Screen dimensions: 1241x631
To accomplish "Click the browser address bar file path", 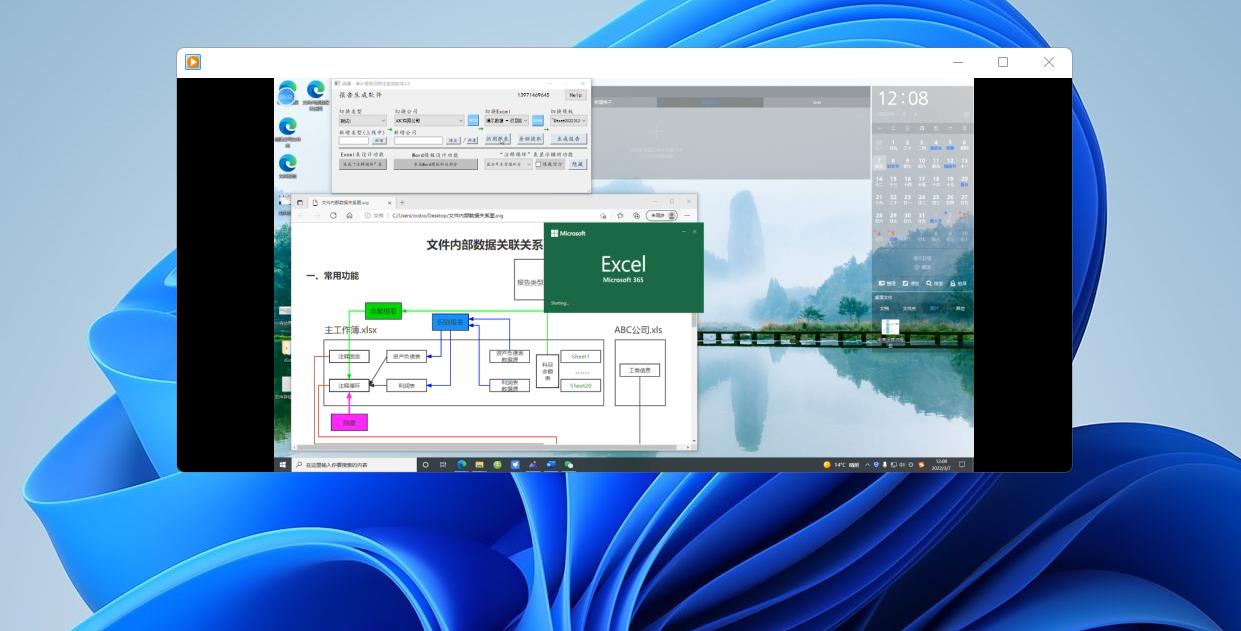I will (x=447, y=215).
